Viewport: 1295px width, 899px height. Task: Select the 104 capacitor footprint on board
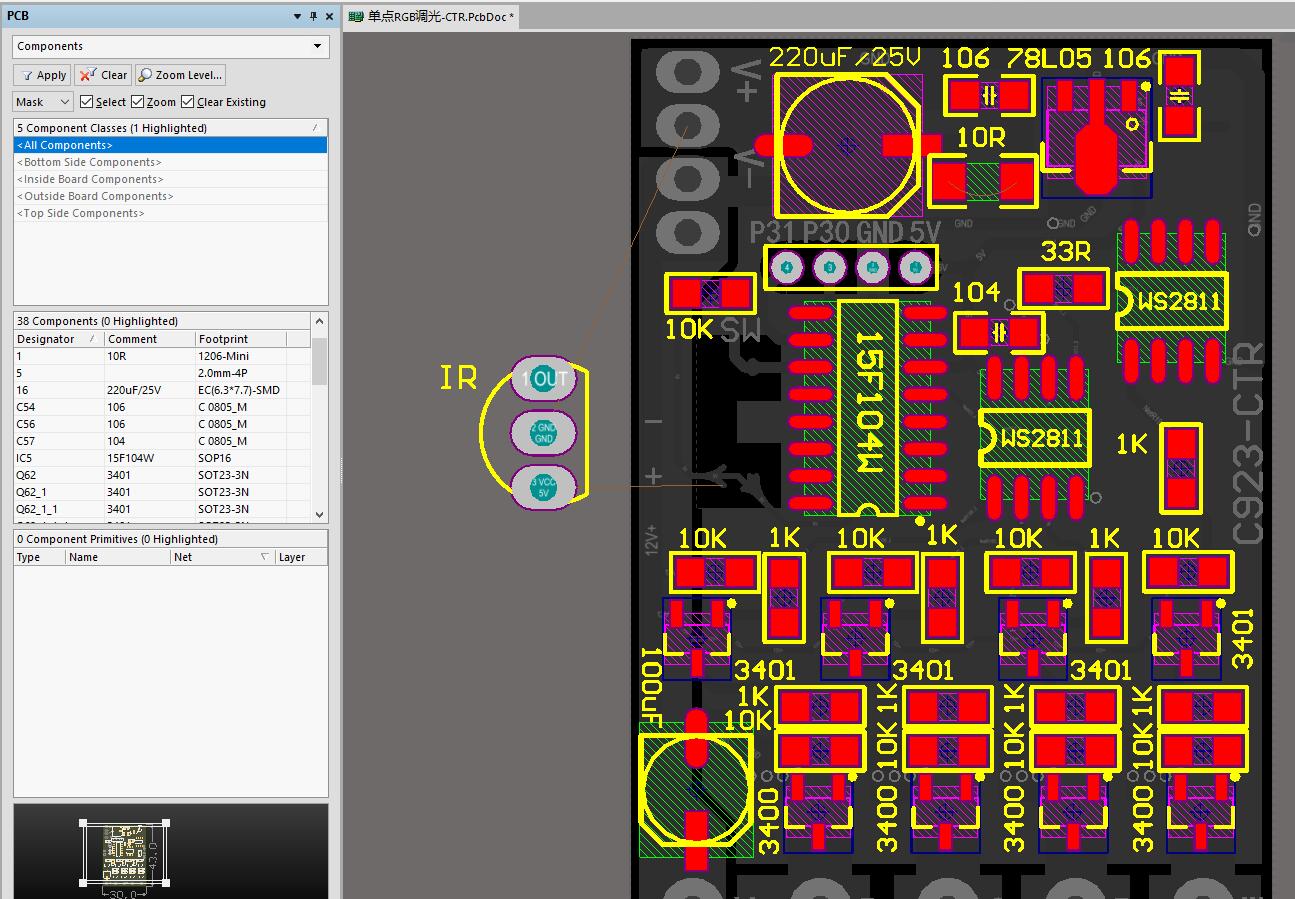point(999,333)
